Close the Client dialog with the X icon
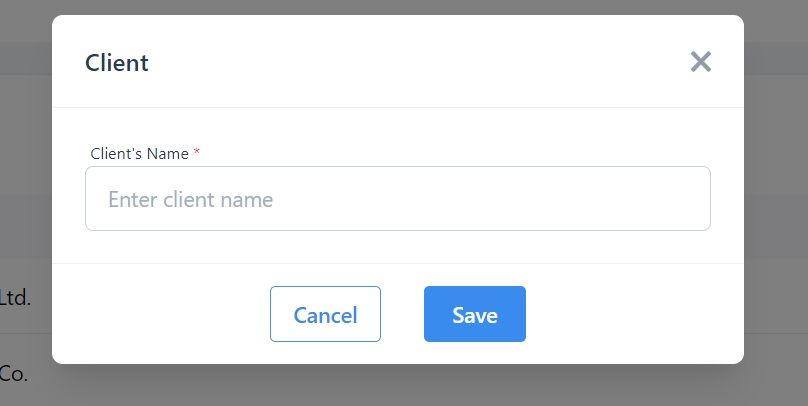Screen dimensions: 808x406 tap(700, 62)
